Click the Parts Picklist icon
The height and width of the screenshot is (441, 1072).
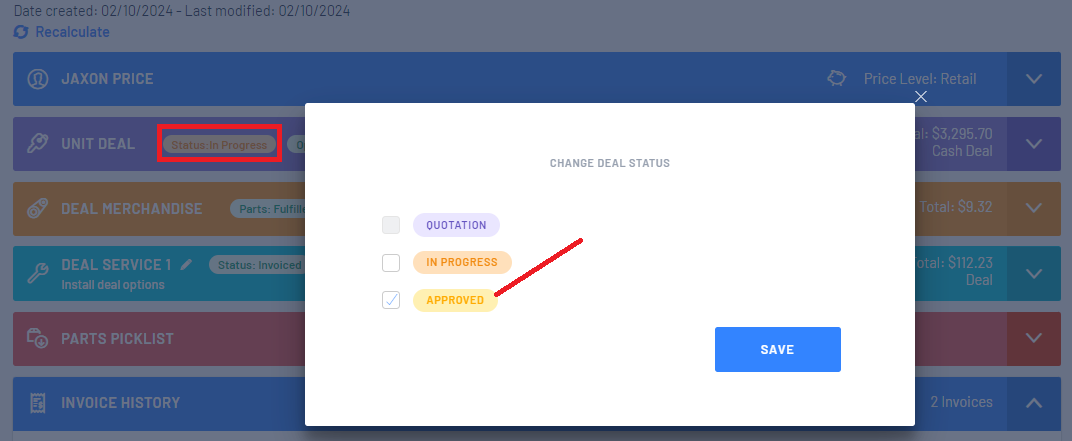tap(37, 338)
